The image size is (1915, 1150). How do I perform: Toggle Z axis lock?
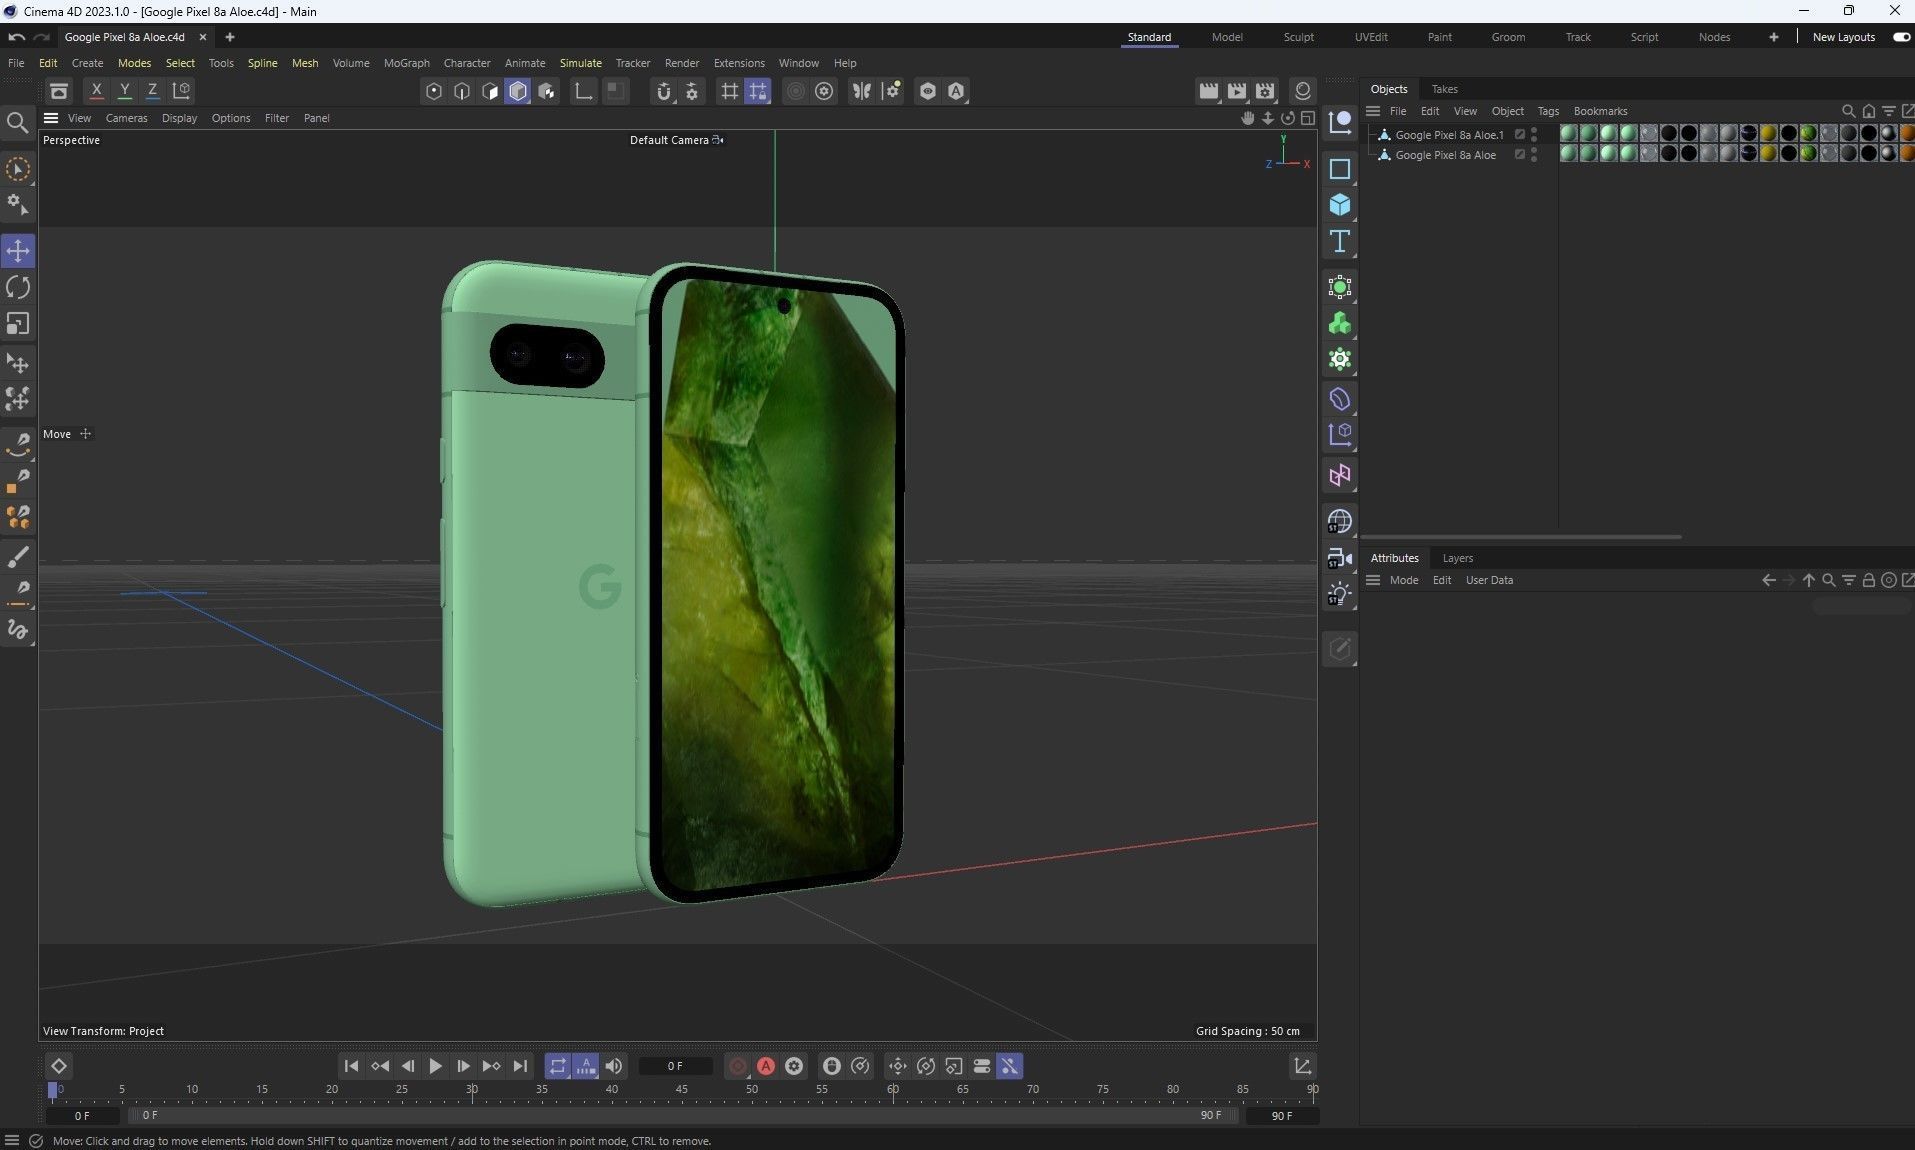click(x=152, y=90)
